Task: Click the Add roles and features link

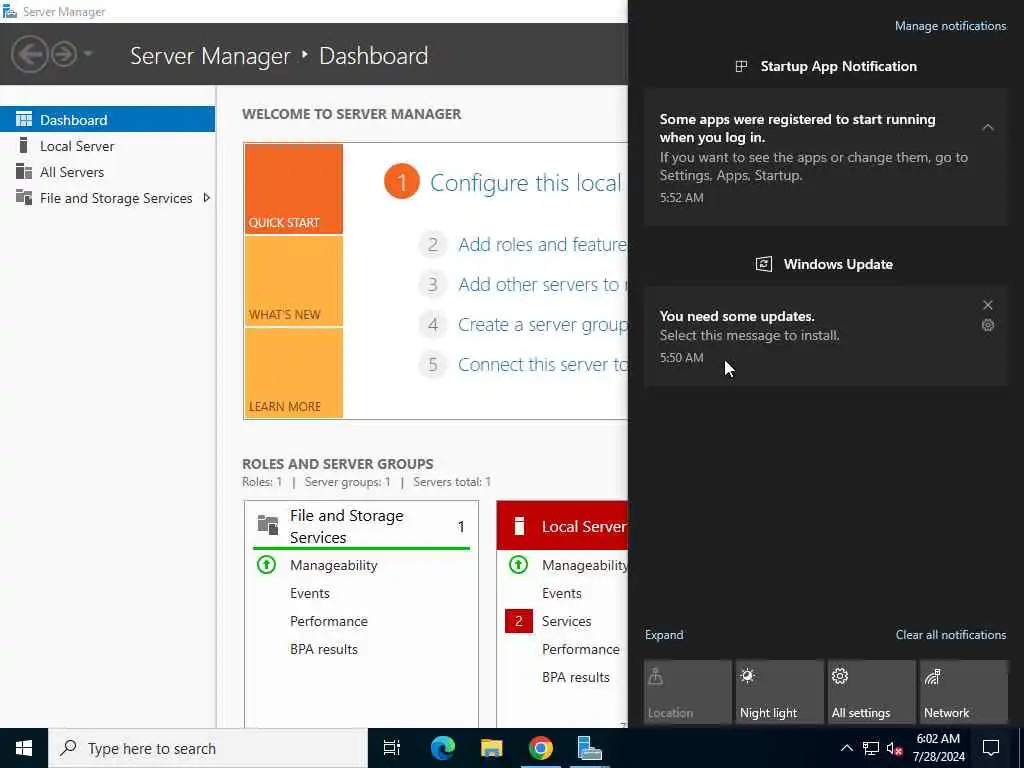Action: (x=542, y=244)
